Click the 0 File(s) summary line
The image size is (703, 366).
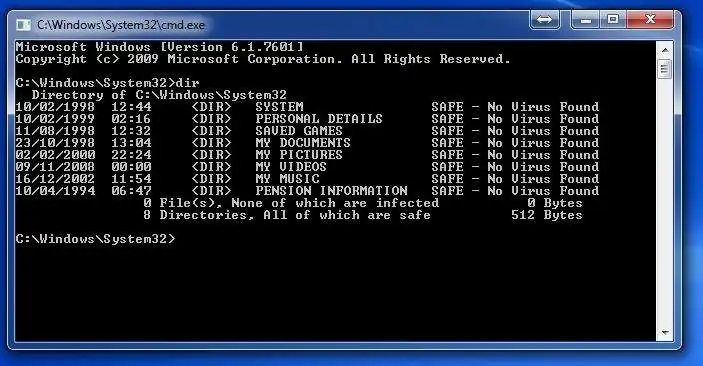[x=291, y=203]
